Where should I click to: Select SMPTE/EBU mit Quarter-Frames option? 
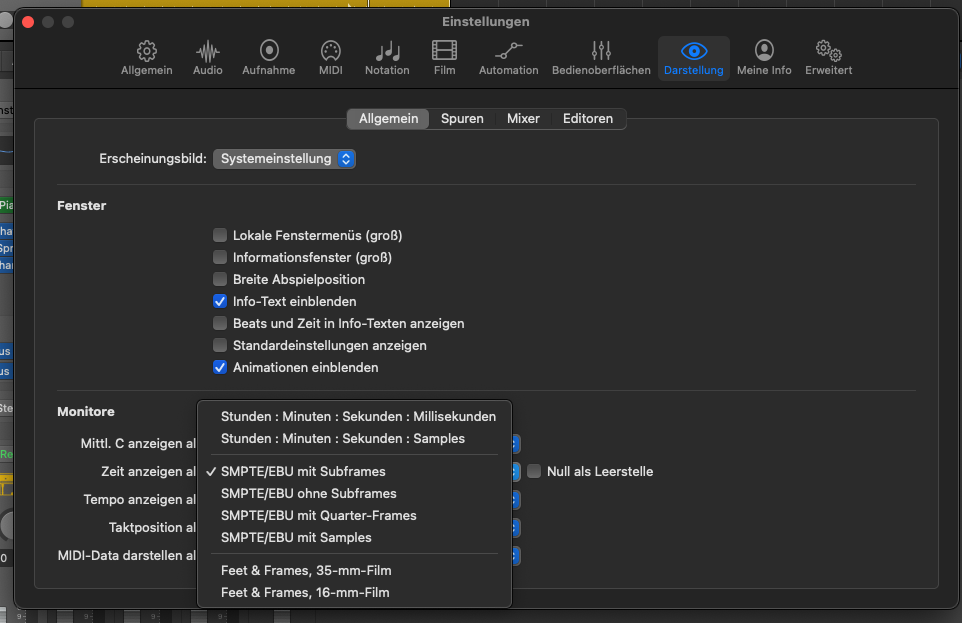(x=318, y=516)
